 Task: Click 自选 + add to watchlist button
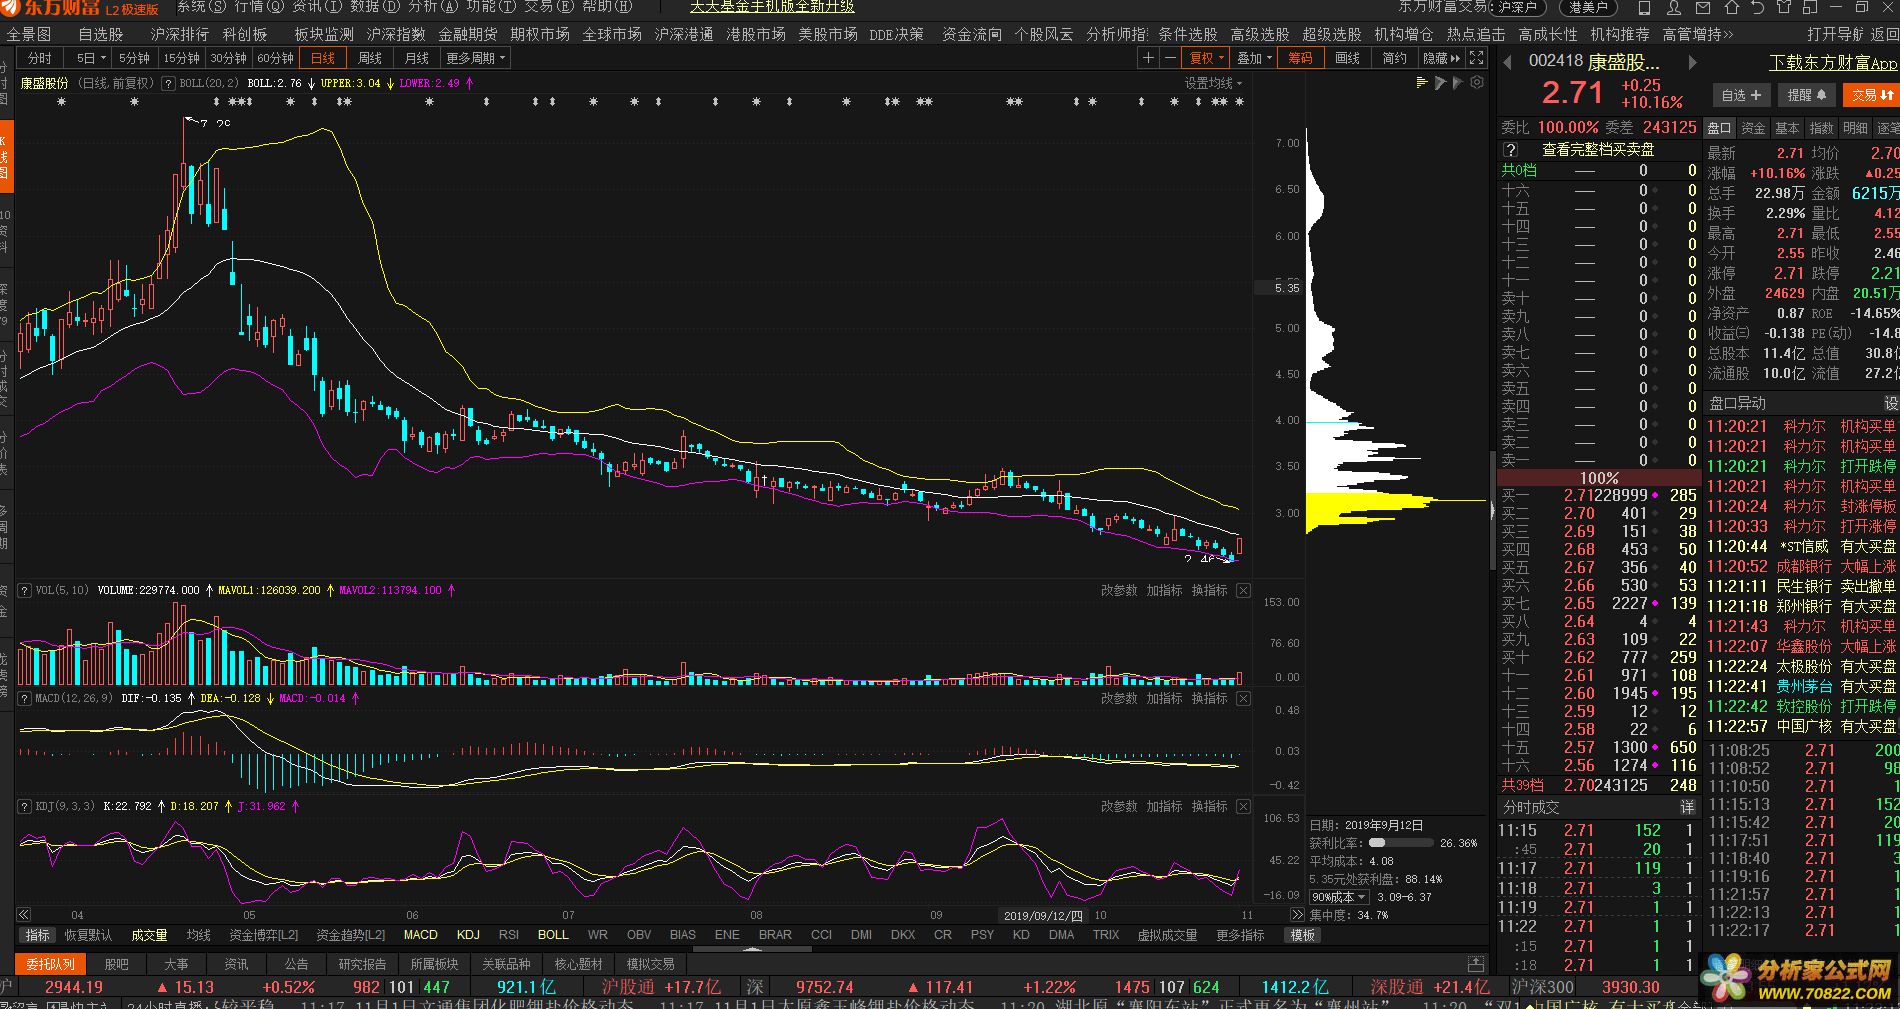(1741, 95)
